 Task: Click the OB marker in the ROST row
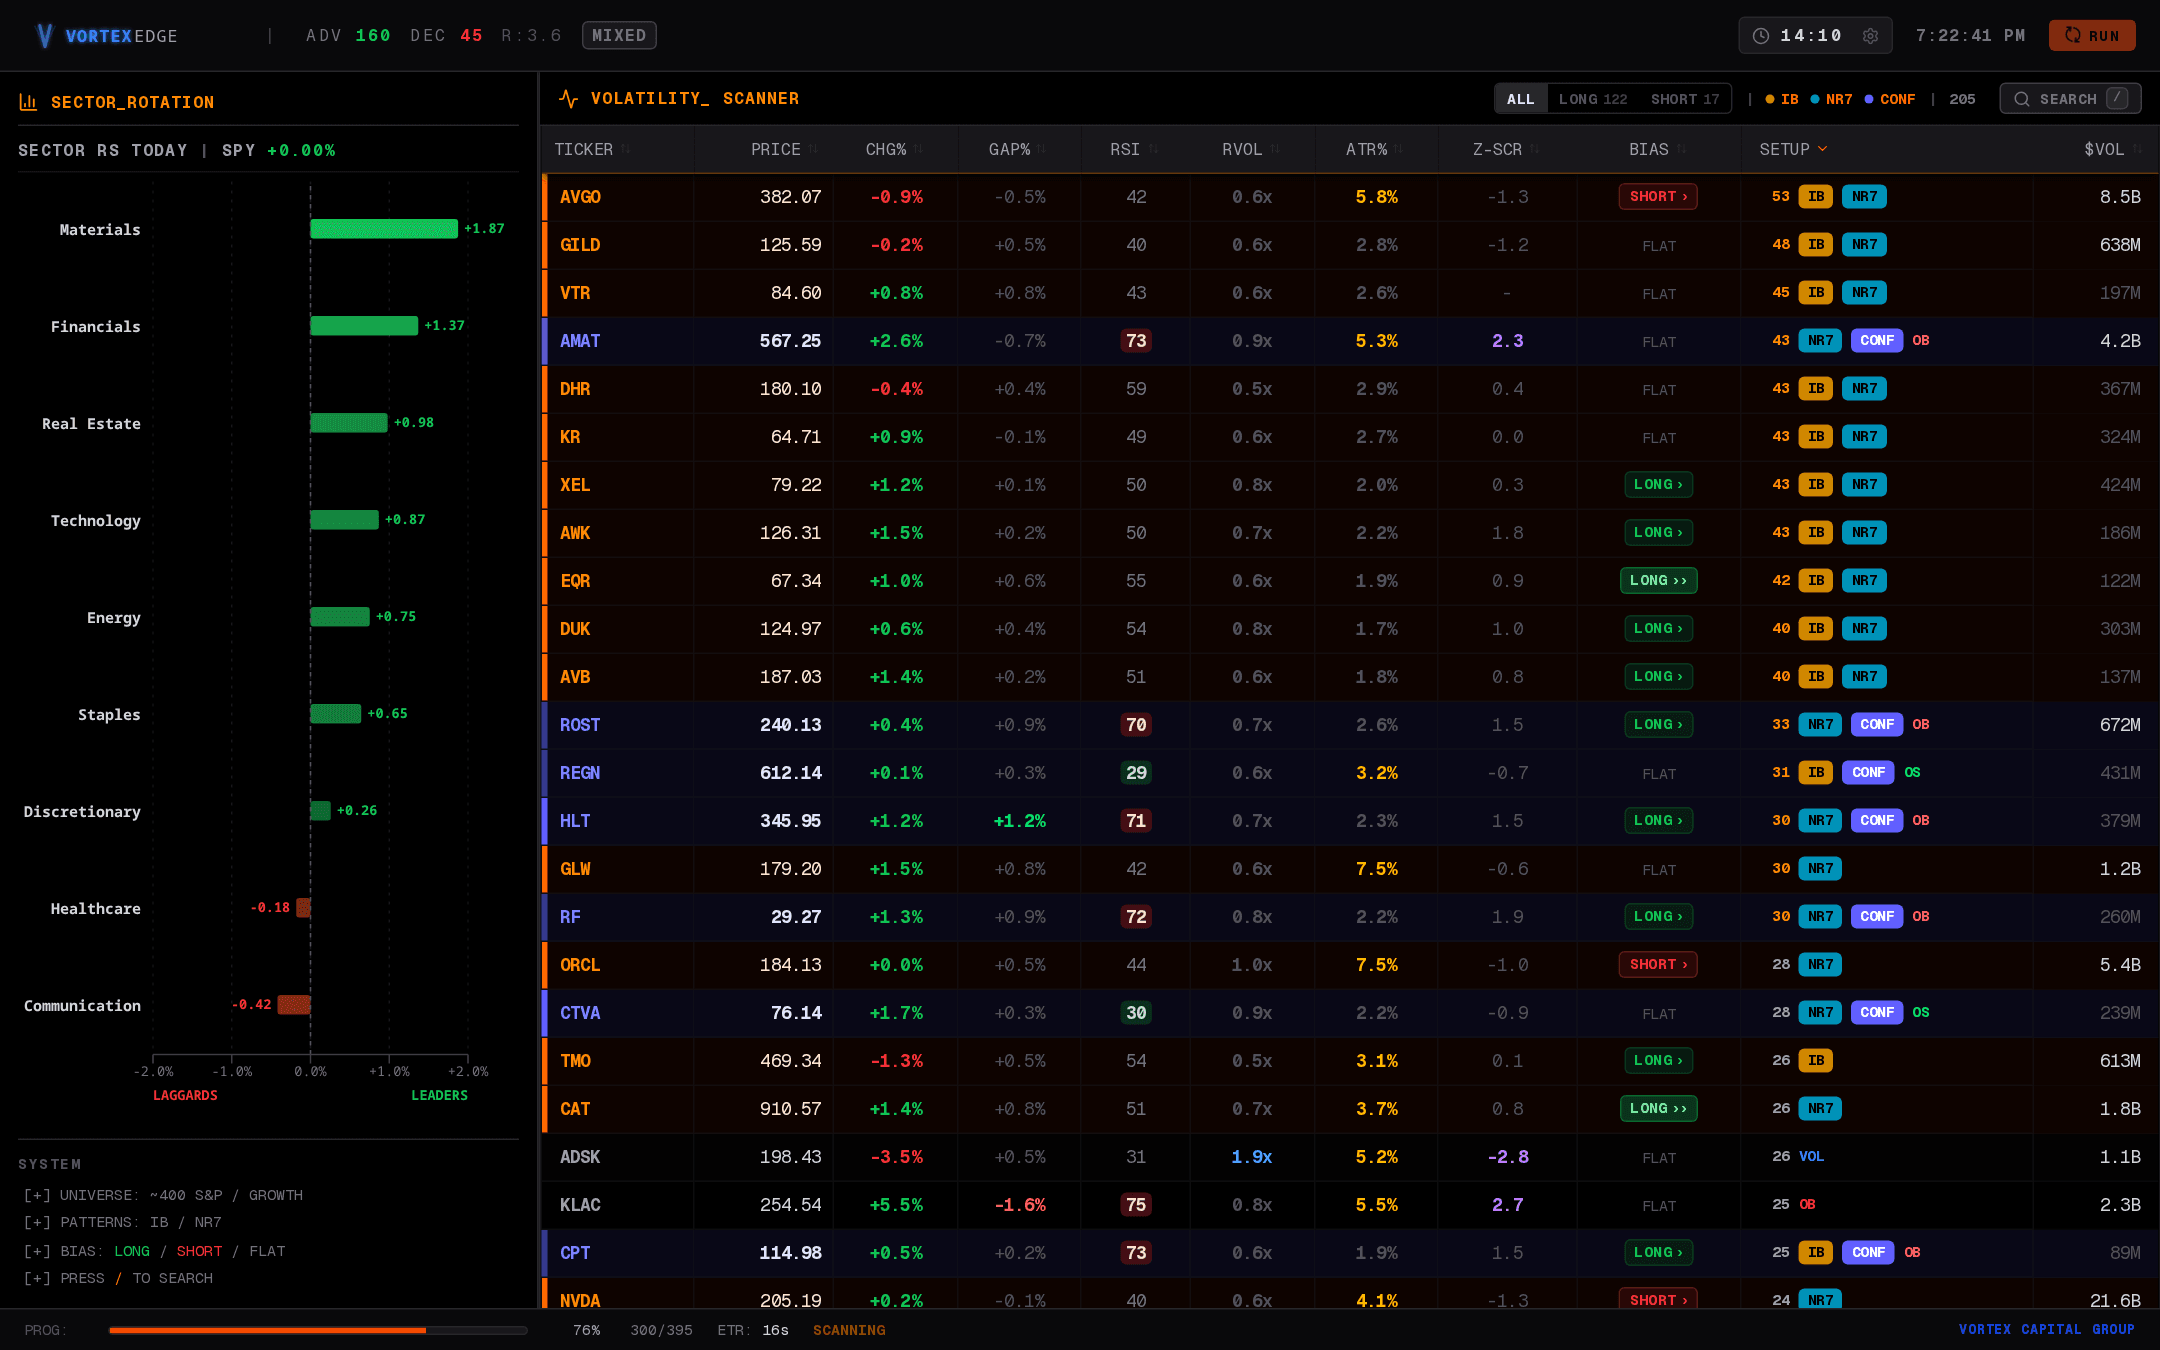[1921, 725]
